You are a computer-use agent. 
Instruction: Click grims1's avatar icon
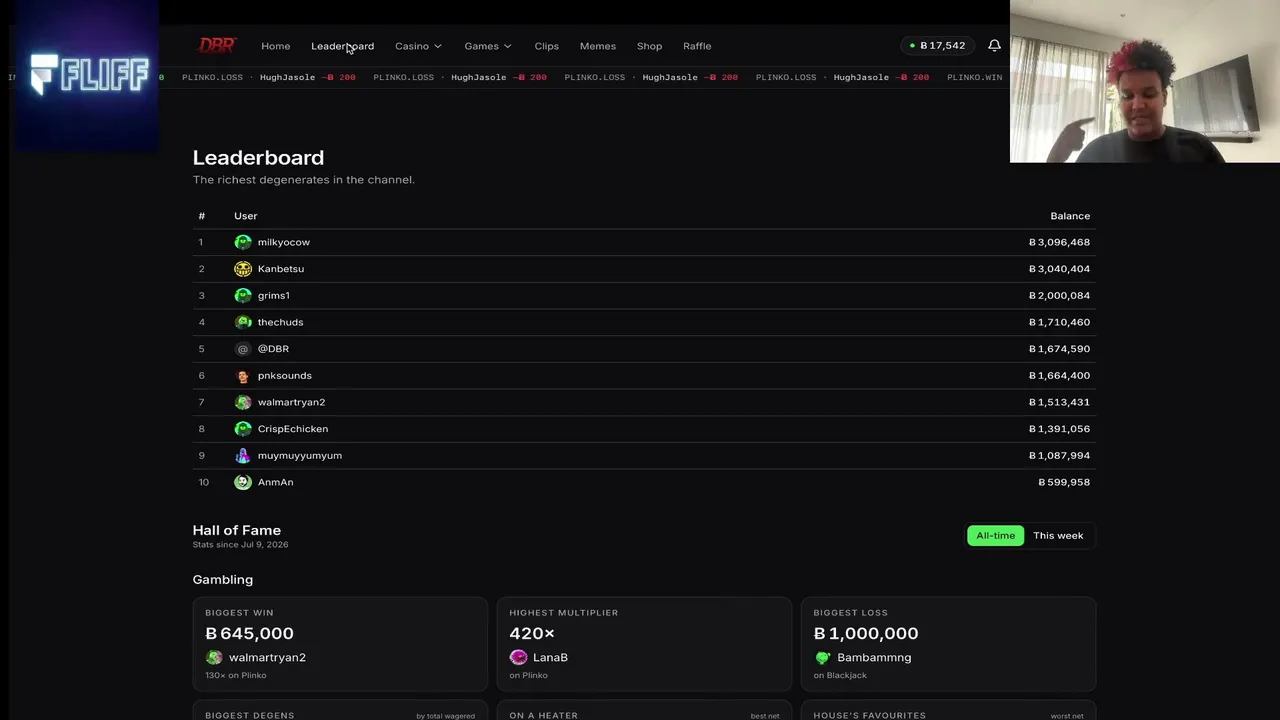coord(243,295)
